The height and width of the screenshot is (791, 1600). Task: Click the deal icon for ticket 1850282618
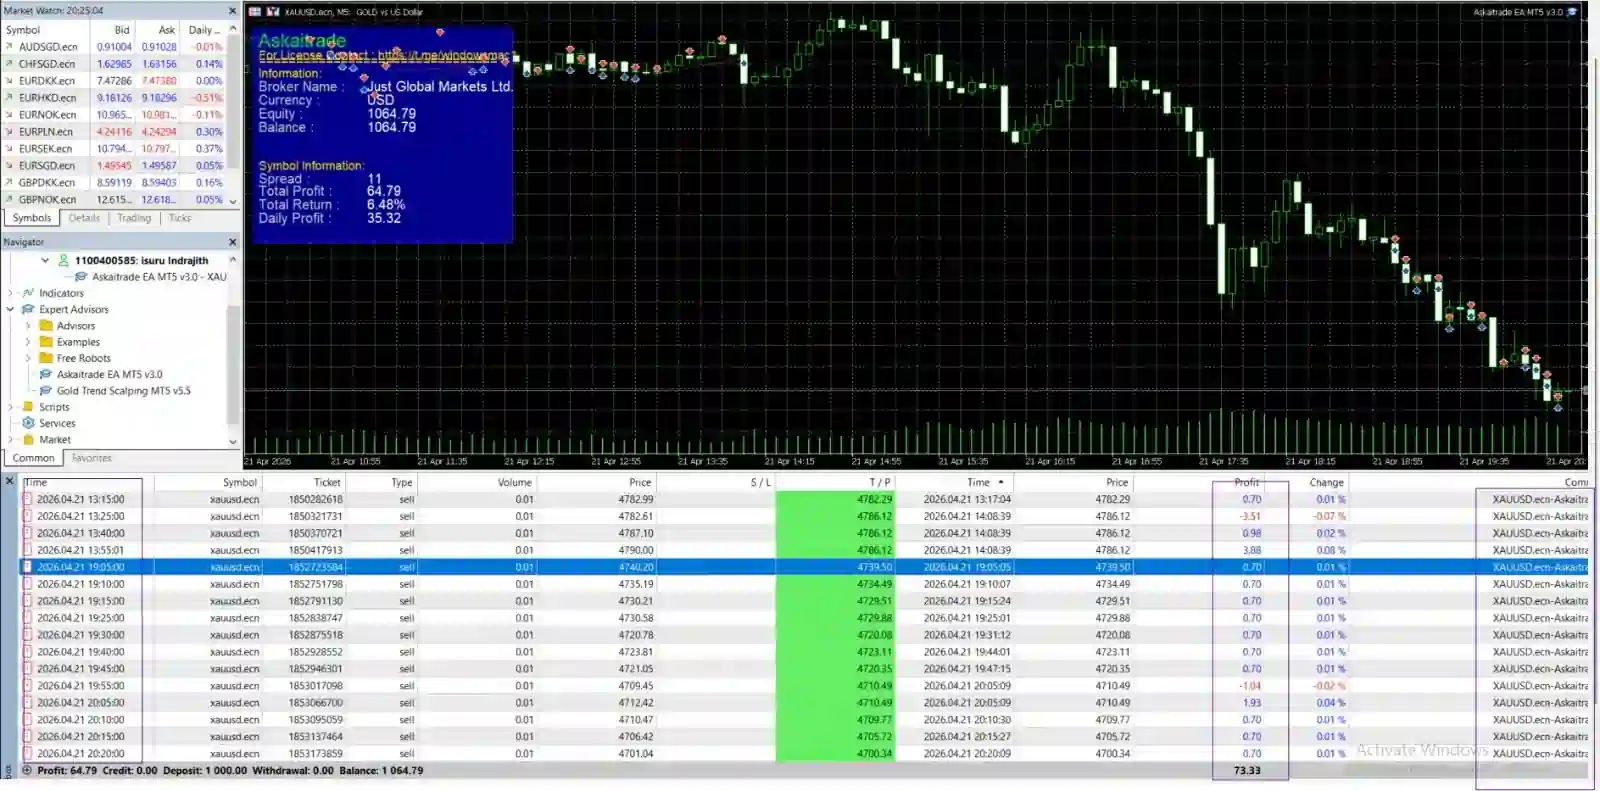(x=28, y=499)
